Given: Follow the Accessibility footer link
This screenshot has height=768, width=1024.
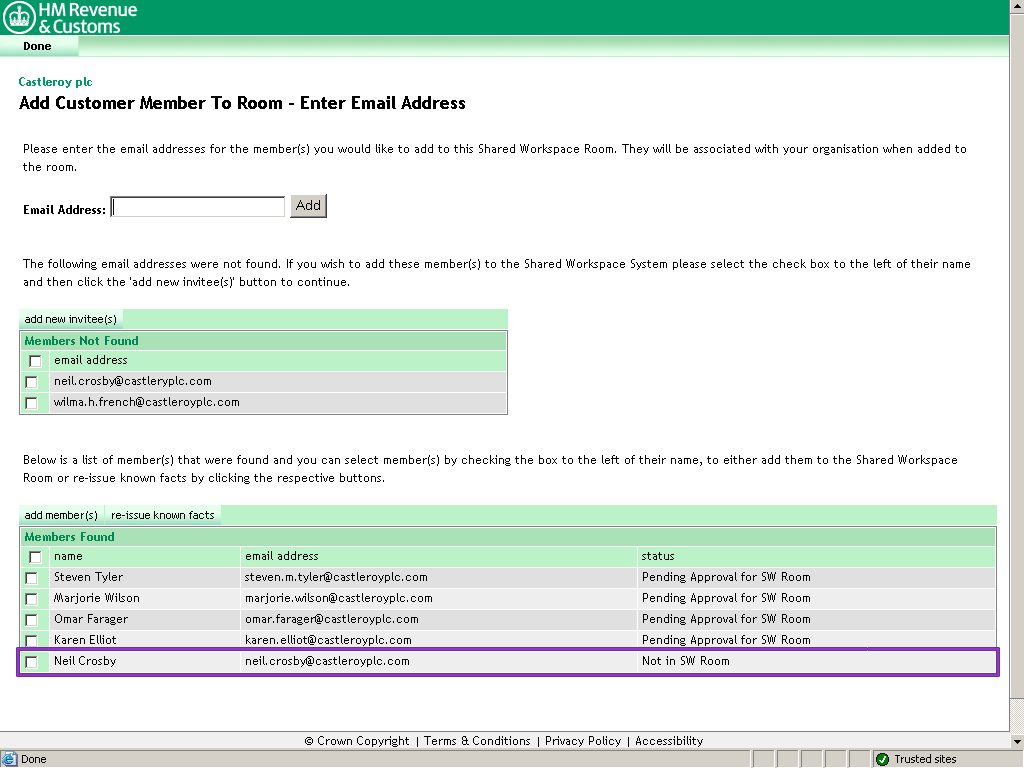Looking at the screenshot, I should coord(669,741).
